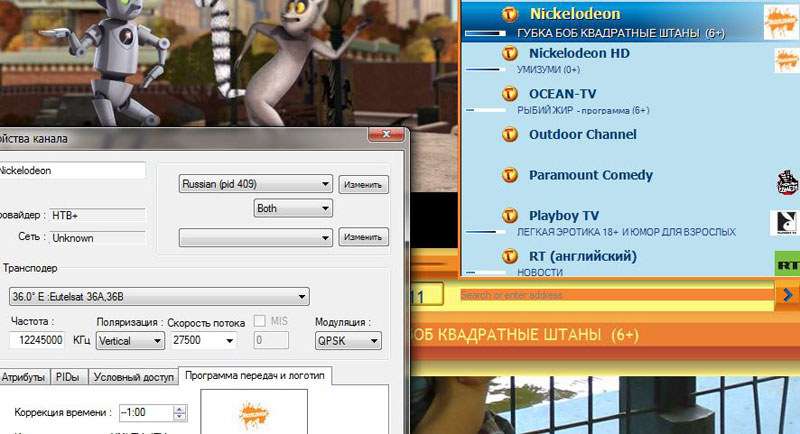Click Изменить button next to Russian audio
Image resolution: width=800 pixels, height=434 pixels.
[x=362, y=185]
